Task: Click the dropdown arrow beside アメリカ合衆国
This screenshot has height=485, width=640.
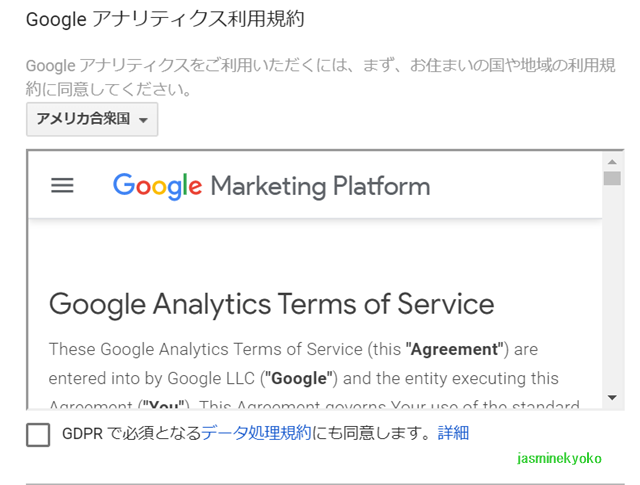Action: coord(144,120)
